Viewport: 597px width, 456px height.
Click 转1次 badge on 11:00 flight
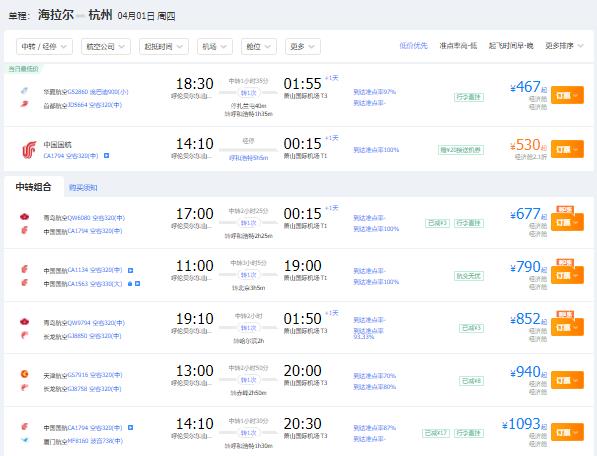(x=248, y=275)
